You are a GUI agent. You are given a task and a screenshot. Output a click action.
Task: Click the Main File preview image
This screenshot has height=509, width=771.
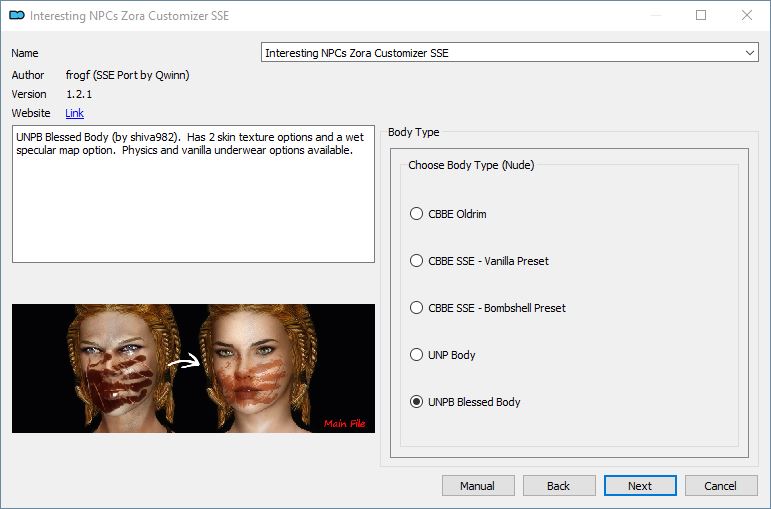point(193,368)
